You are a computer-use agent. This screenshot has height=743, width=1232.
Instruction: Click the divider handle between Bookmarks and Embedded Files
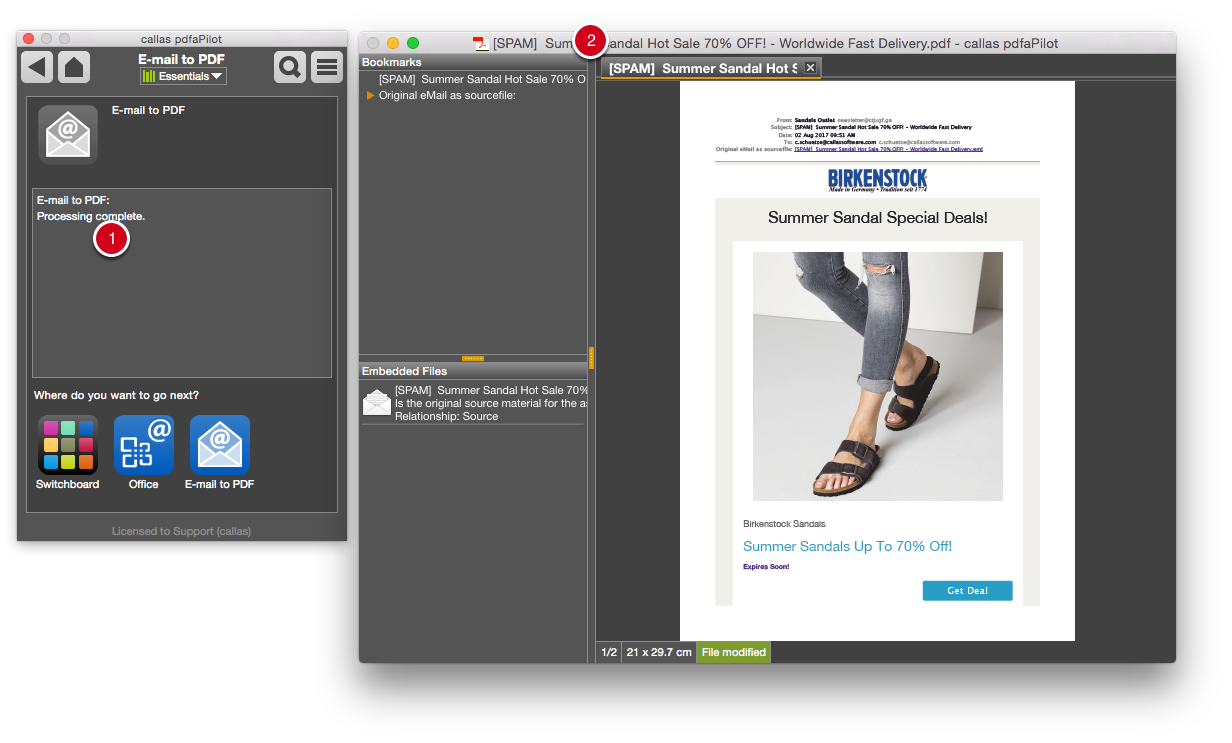473,358
